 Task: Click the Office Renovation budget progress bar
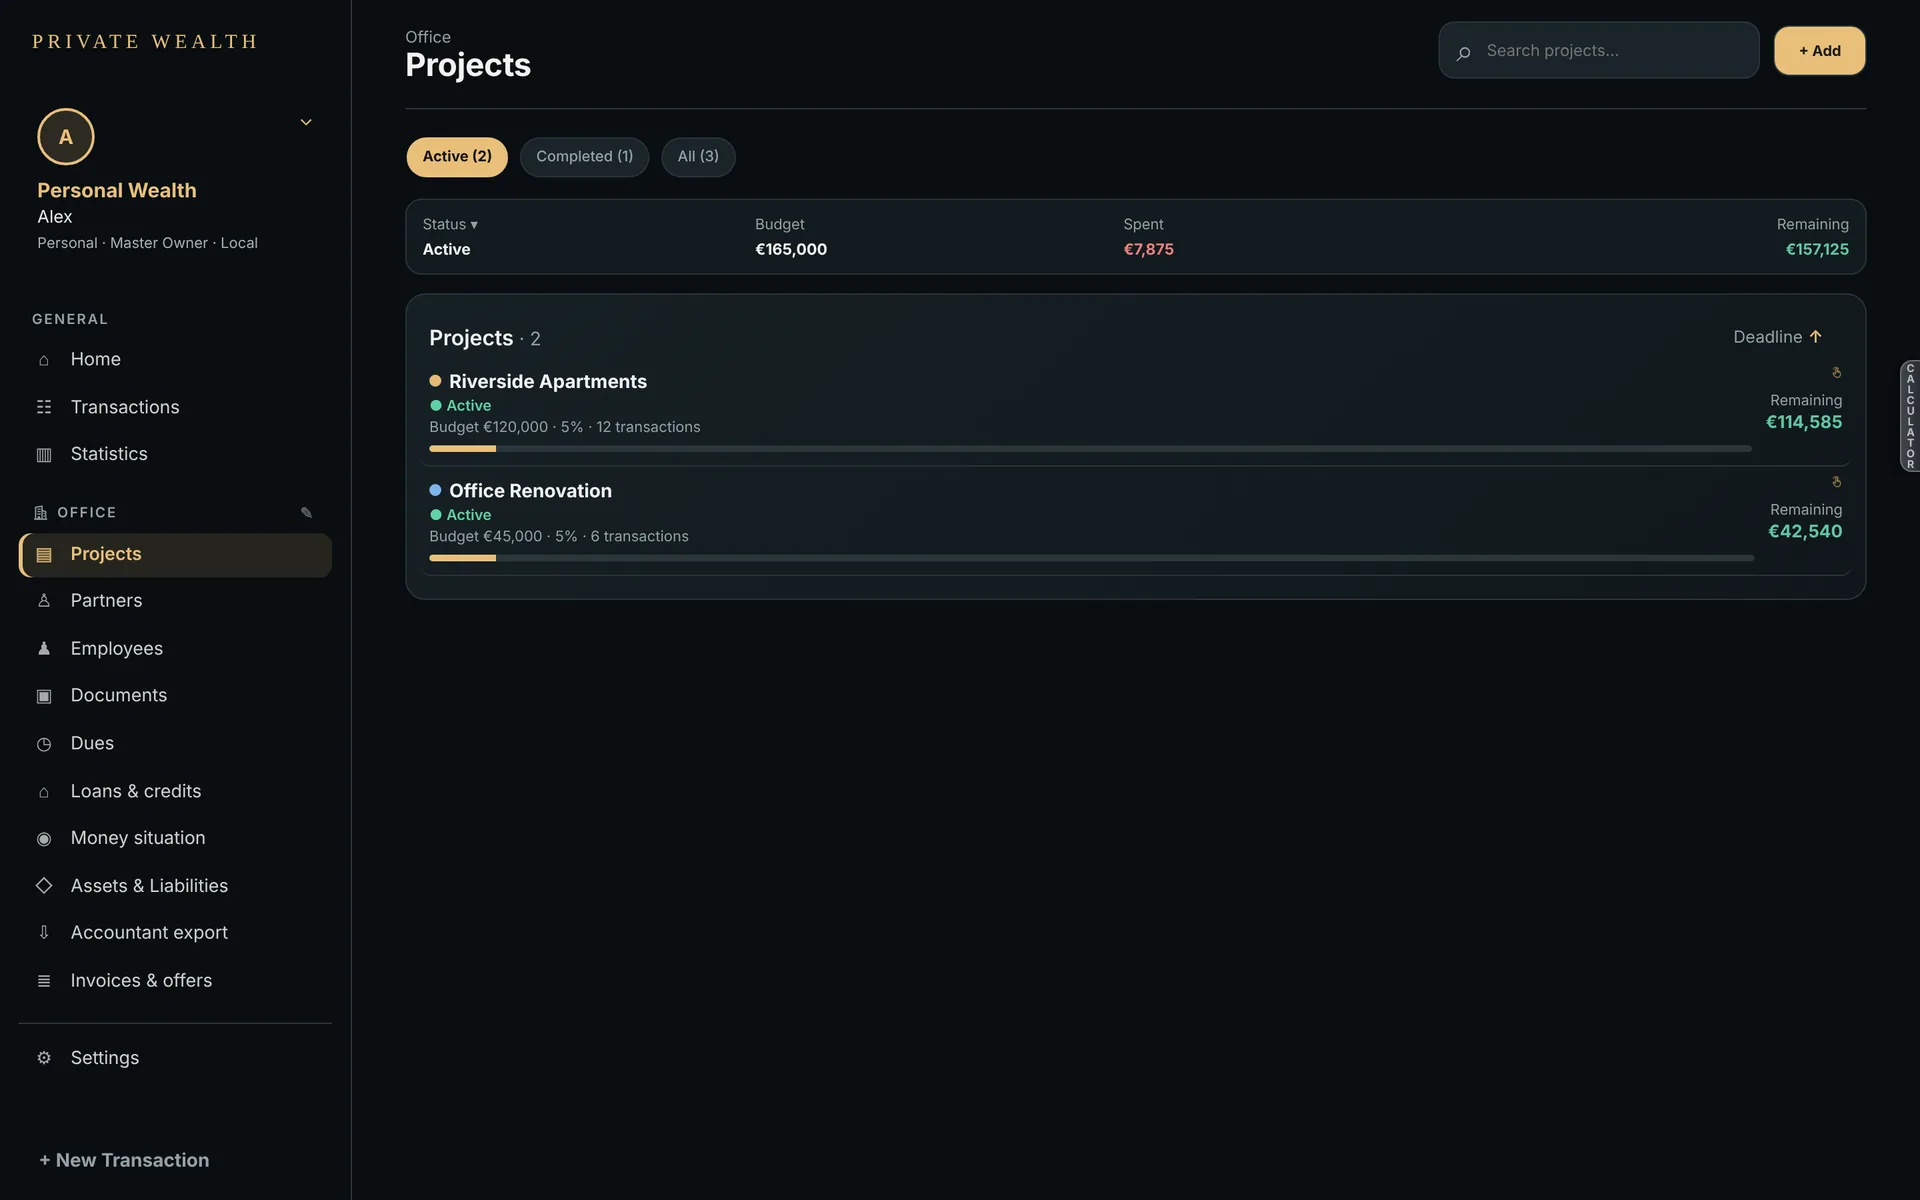[x=1091, y=558]
